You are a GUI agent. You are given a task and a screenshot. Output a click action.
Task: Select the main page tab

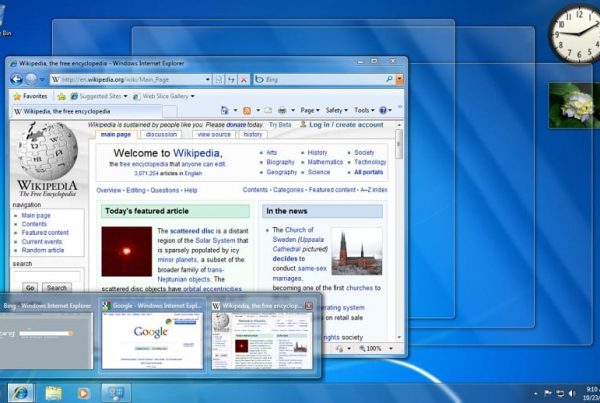[116, 135]
